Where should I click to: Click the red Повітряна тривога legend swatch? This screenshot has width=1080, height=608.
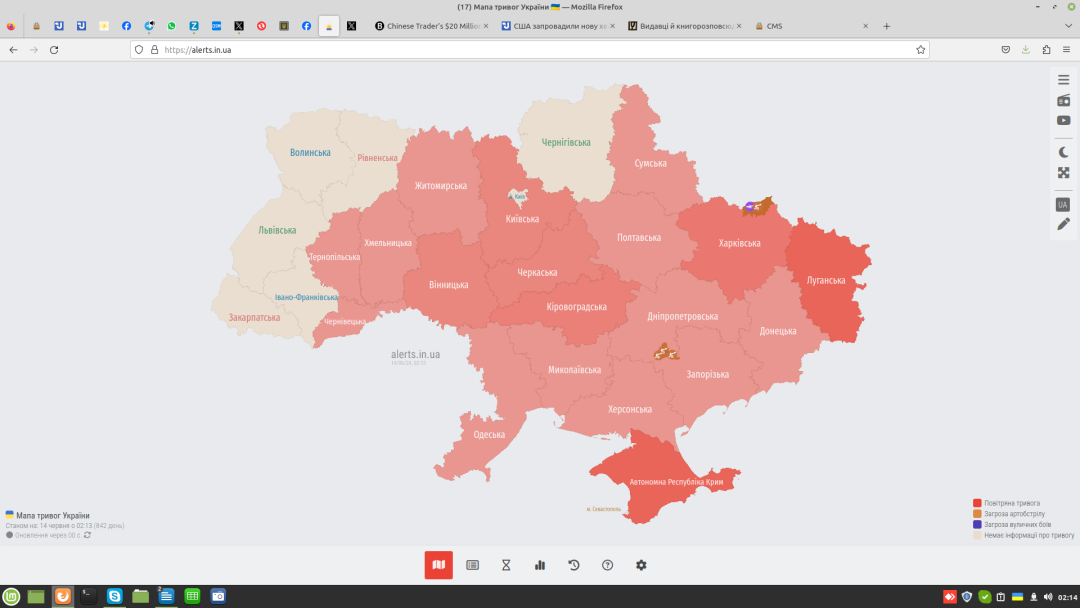point(977,503)
